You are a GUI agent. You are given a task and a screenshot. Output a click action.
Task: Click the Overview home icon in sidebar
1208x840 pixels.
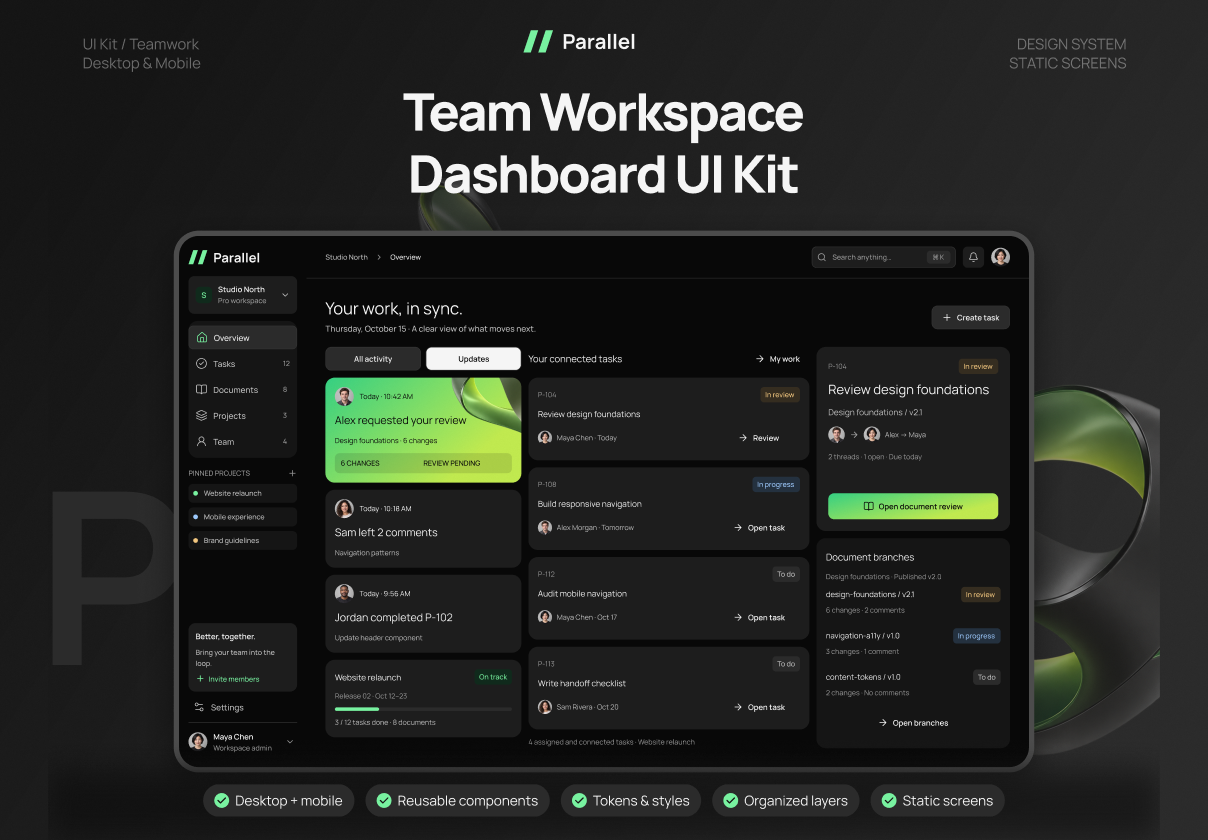click(x=202, y=338)
